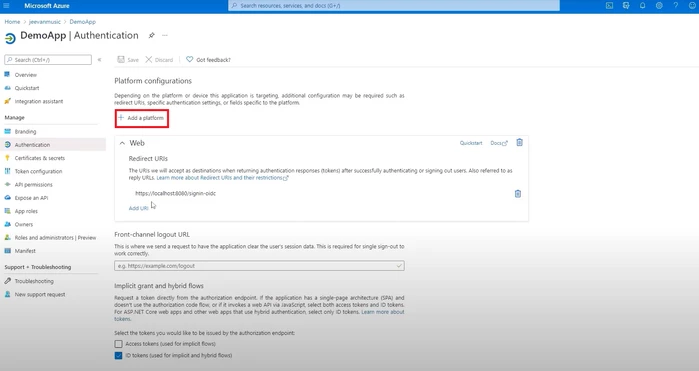This screenshot has height=371, width=699.
Task: Enable the Access tokens checkbox
Action: (118, 344)
